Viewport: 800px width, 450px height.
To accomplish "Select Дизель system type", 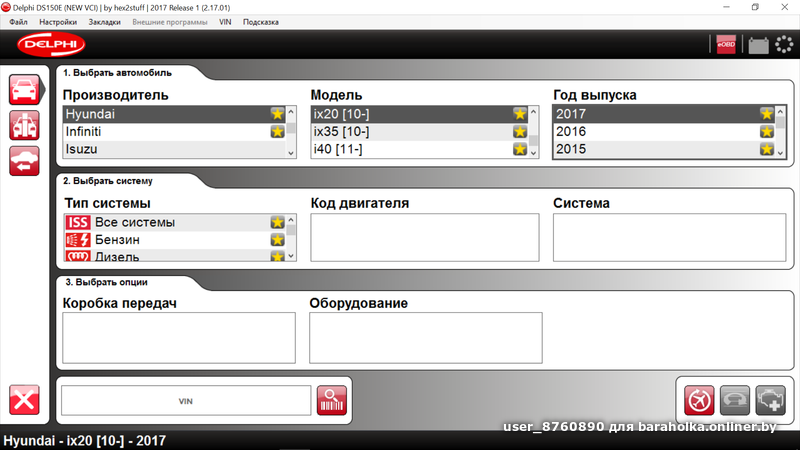I will coord(174,256).
